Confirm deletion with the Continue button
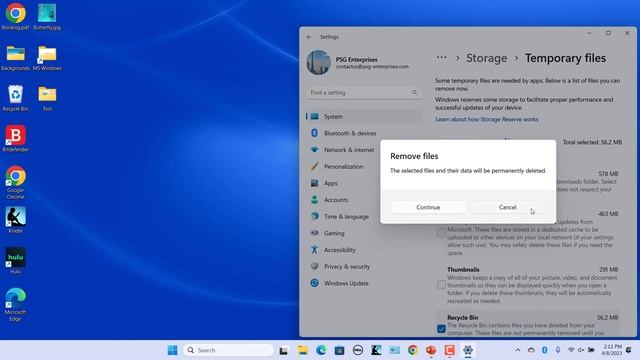 428,207
